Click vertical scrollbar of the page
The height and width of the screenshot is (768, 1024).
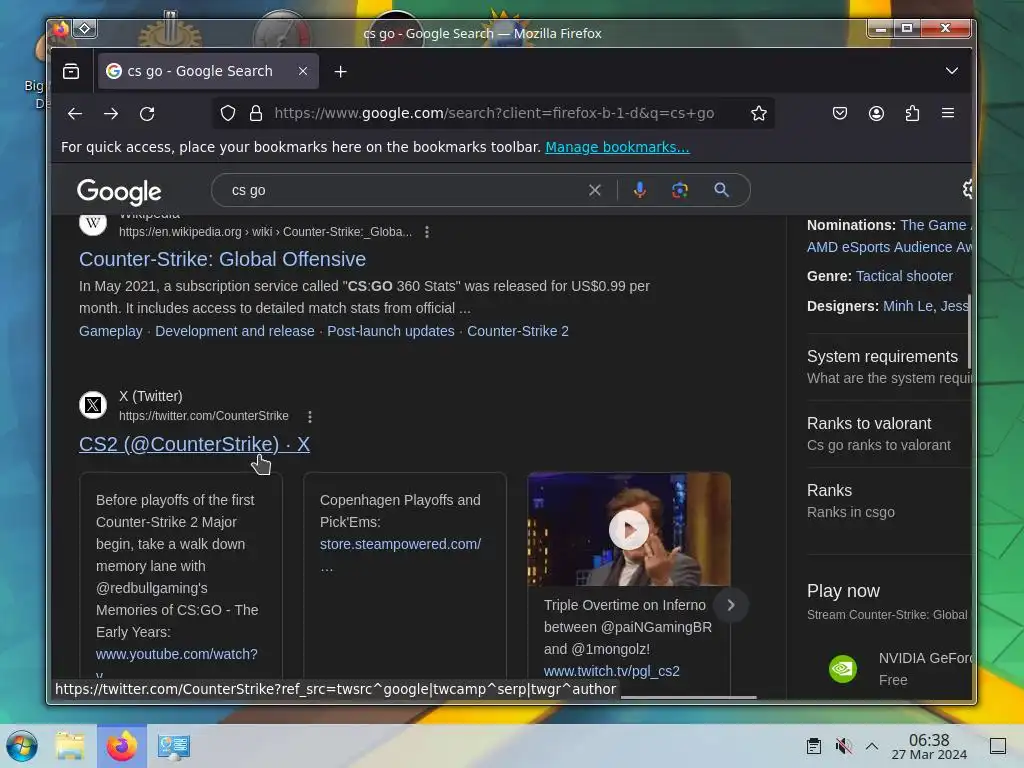click(x=969, y=332)
